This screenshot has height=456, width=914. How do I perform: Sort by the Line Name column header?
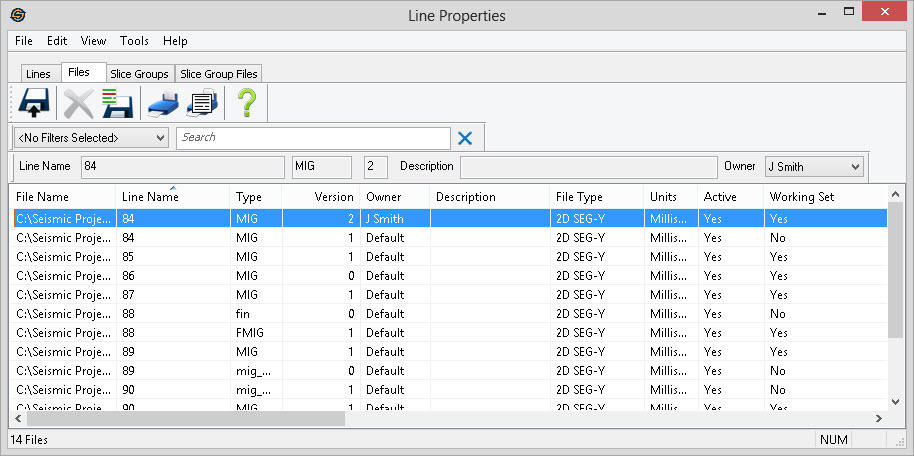[x=150, y=197]
